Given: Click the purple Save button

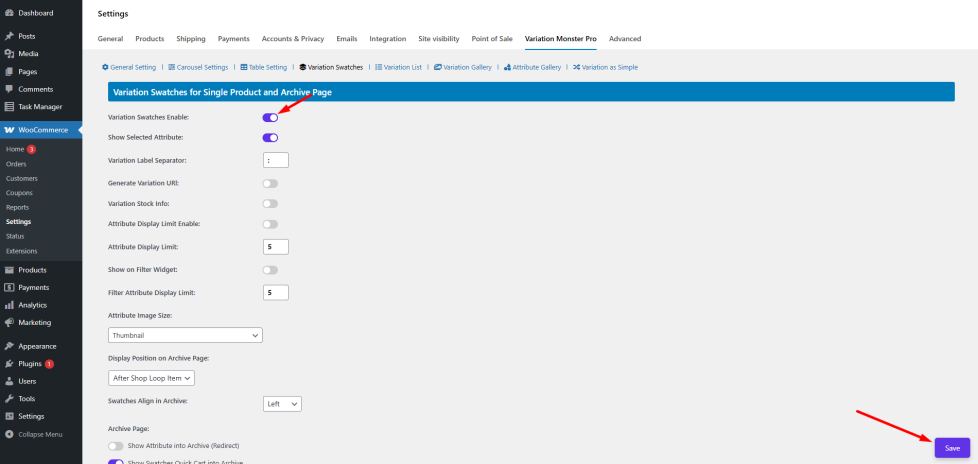Looking at the screenshot, I should 952,448.
